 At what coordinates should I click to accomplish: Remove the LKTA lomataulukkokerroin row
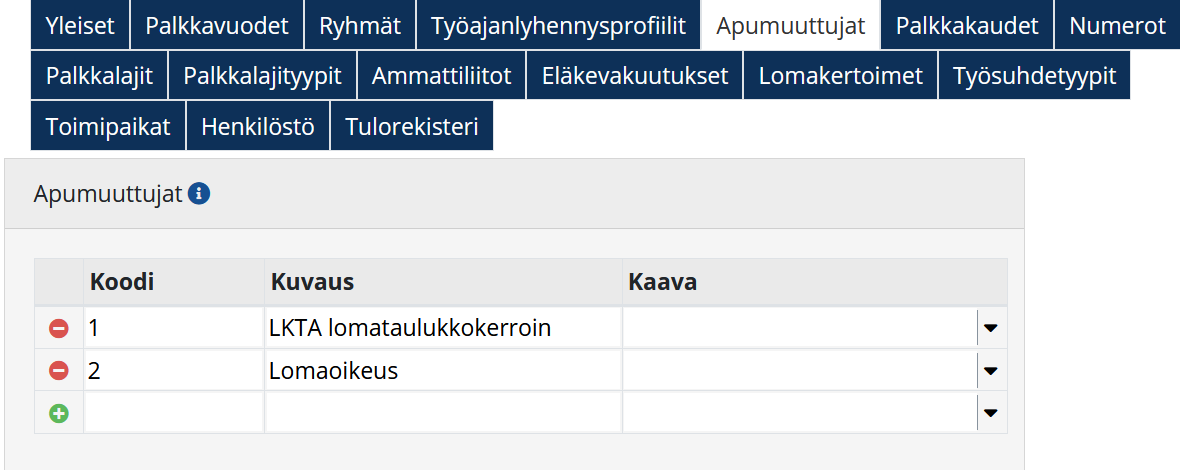click(59, 328)
